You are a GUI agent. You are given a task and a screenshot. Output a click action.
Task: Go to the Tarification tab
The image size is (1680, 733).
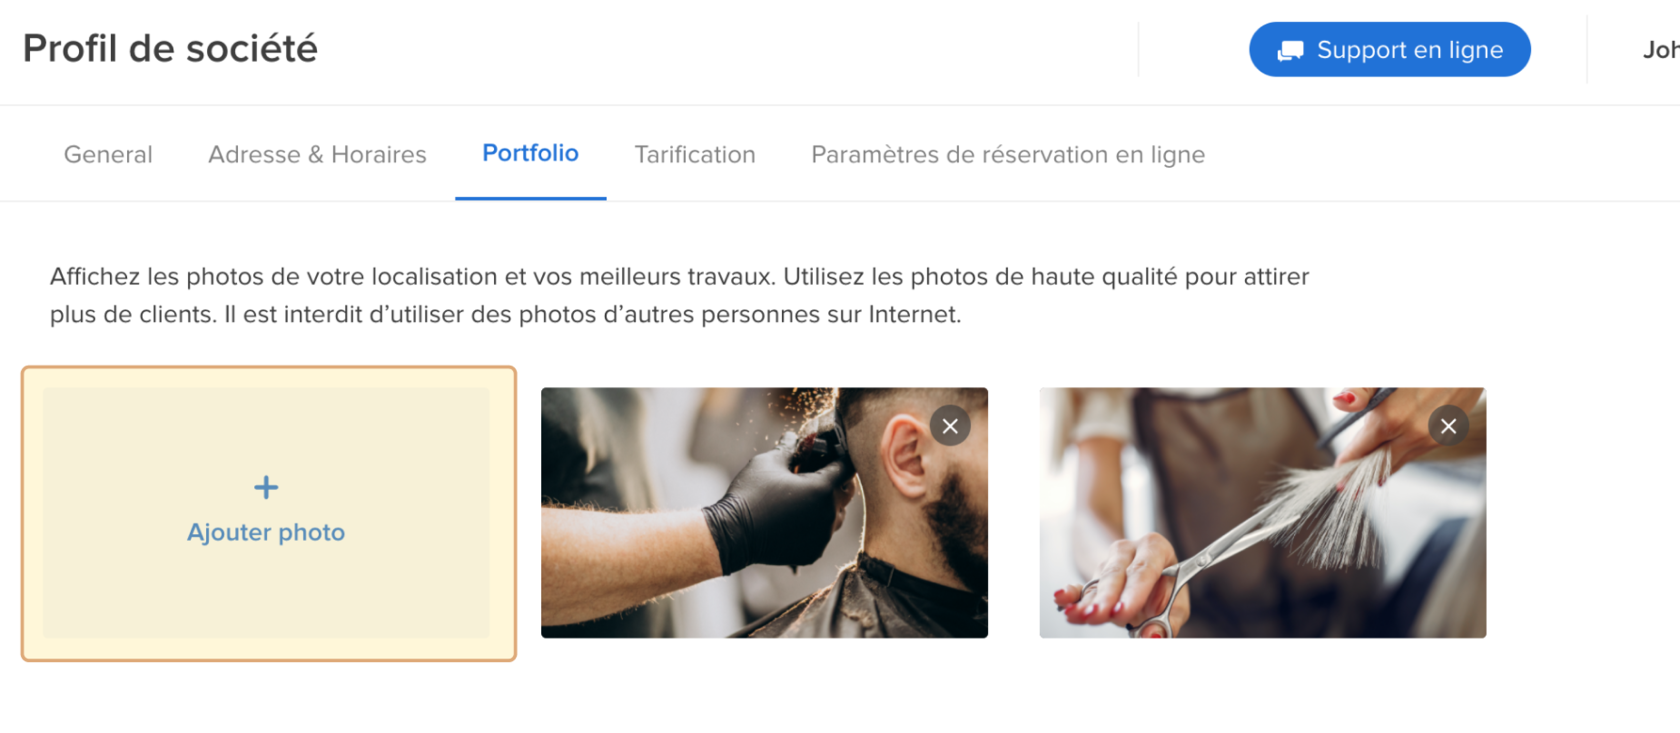click(695, 154)
